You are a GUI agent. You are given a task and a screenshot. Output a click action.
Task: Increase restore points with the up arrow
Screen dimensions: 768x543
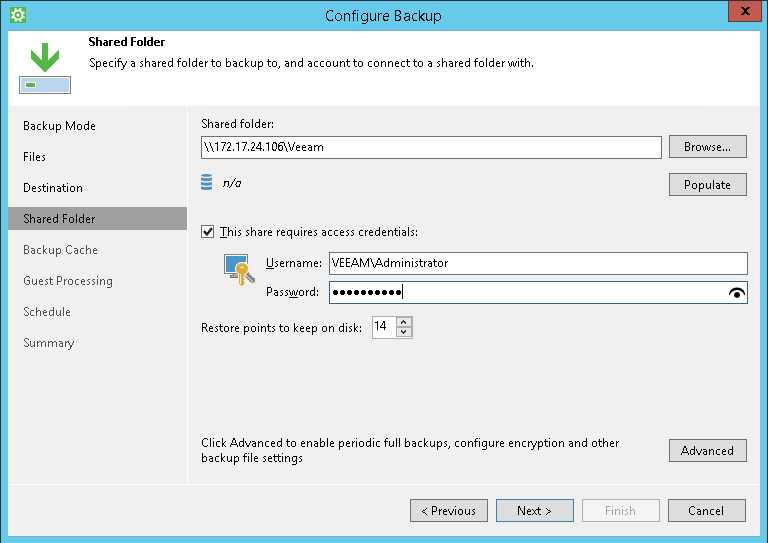[x=403, y=322]
